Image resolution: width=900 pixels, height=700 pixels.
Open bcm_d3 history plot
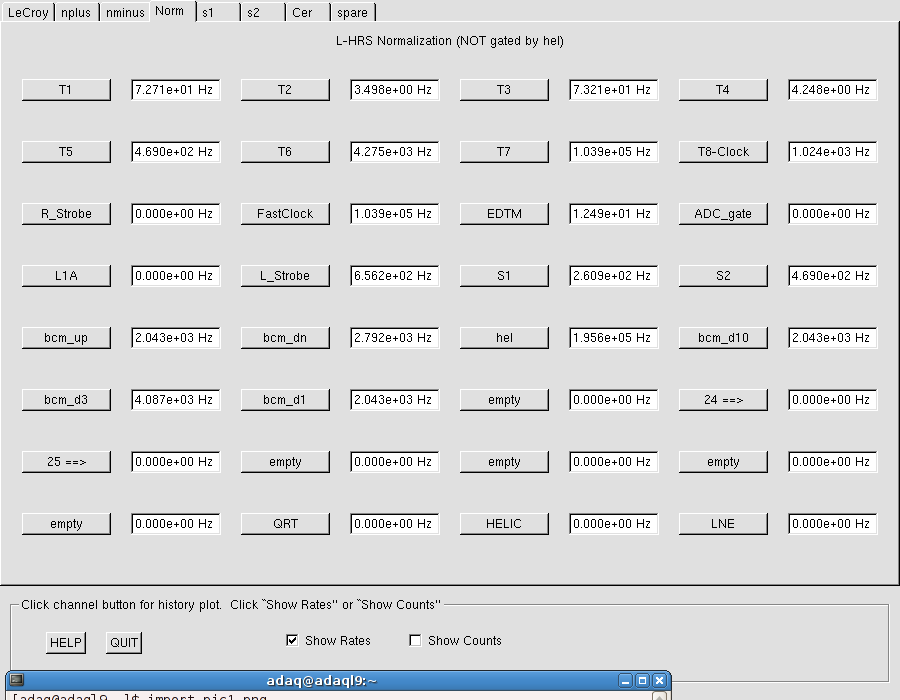pos(66,400)
